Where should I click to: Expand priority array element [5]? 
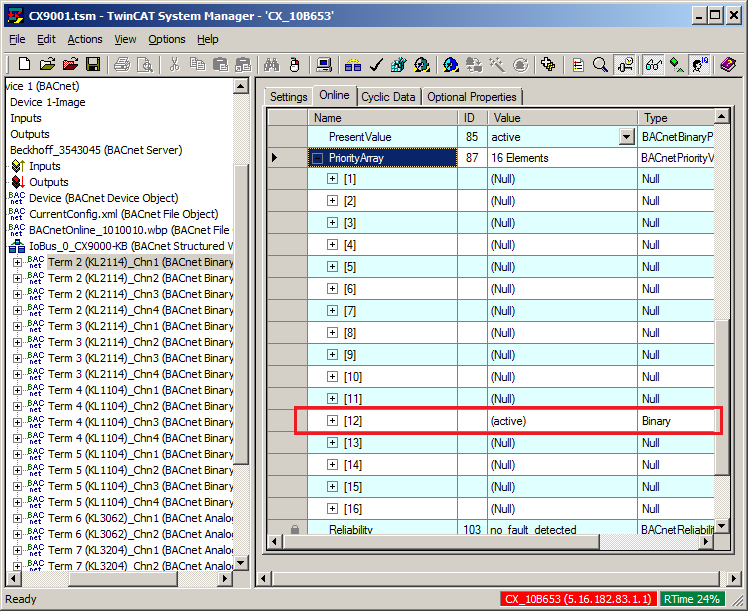[x=332, y=267]
